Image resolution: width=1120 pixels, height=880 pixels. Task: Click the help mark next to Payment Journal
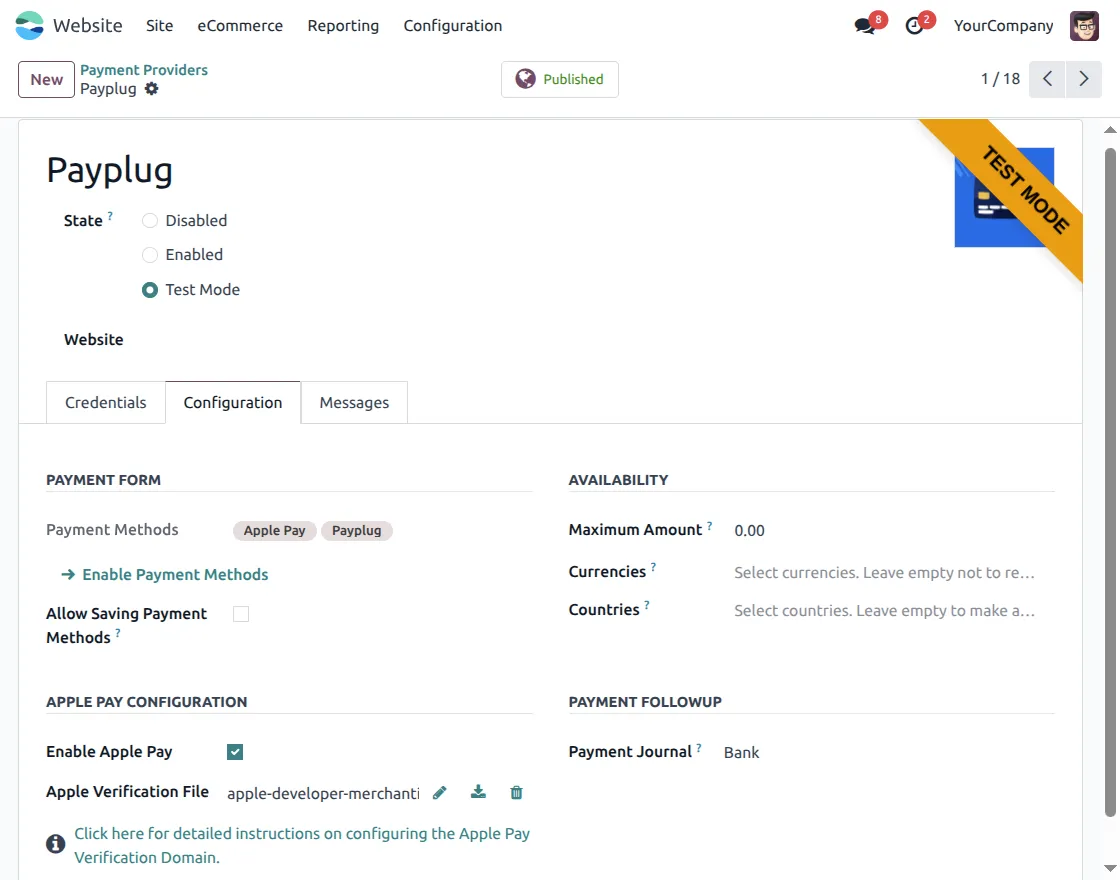click(699, 747)
